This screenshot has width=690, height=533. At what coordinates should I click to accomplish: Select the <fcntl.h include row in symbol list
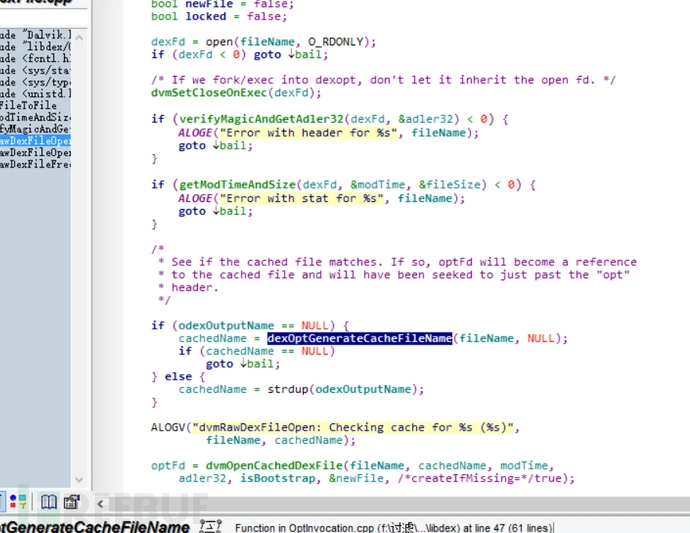tap(35, 59)
